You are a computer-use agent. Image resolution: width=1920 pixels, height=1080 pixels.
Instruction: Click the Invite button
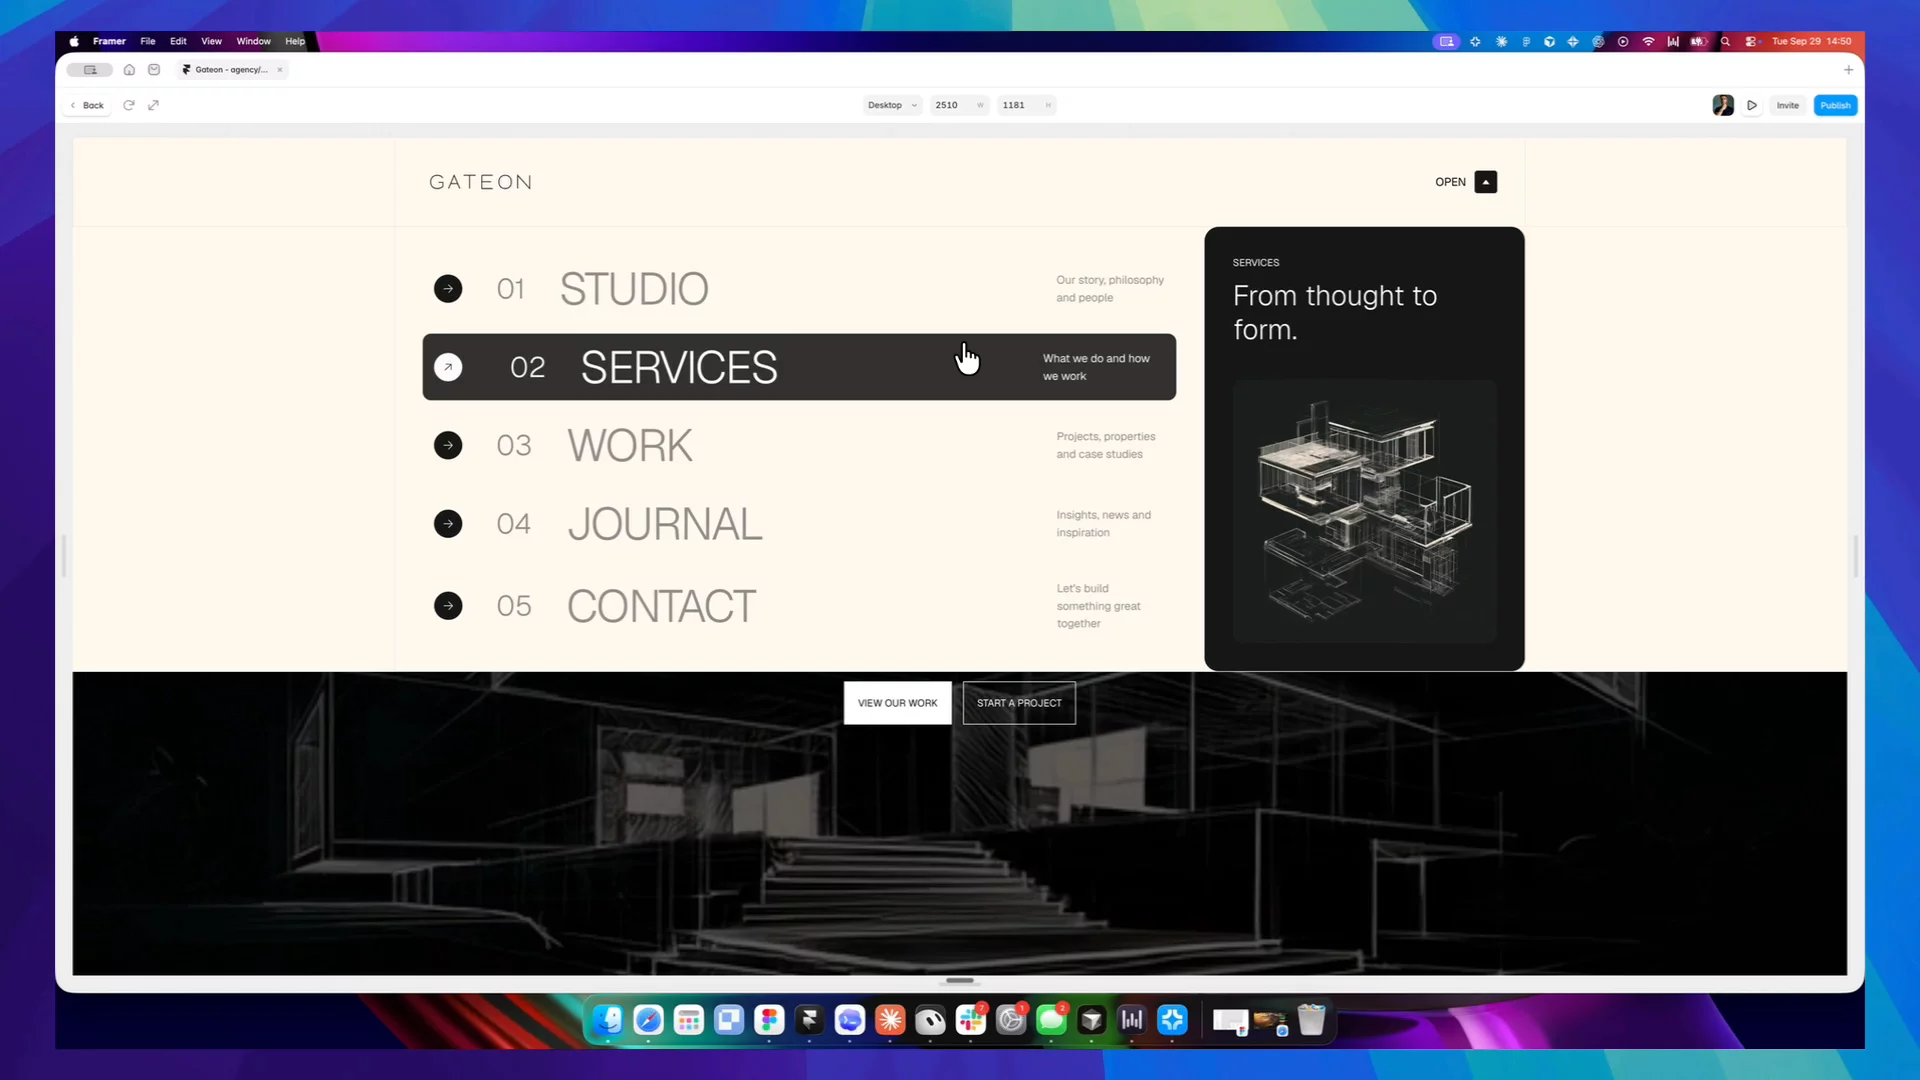click(x=1787, y=105)
